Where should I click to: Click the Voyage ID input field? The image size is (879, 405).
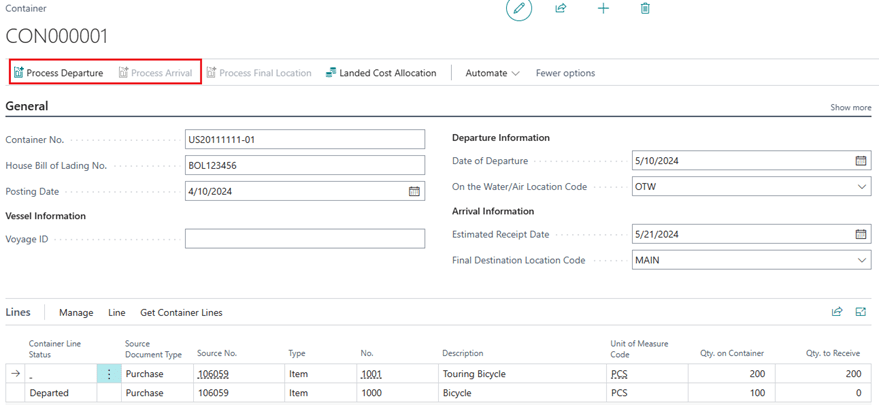click(x=305, y=239)
